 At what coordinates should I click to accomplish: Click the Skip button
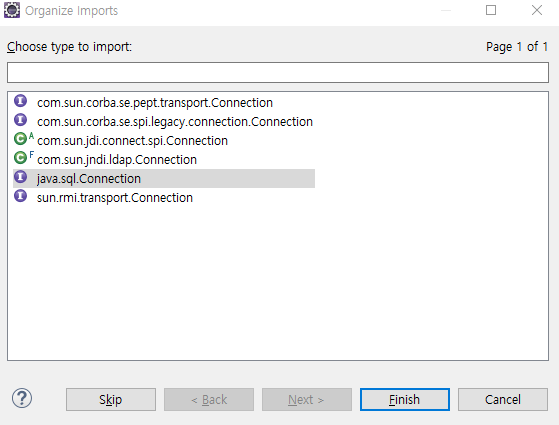coord(111,399)
